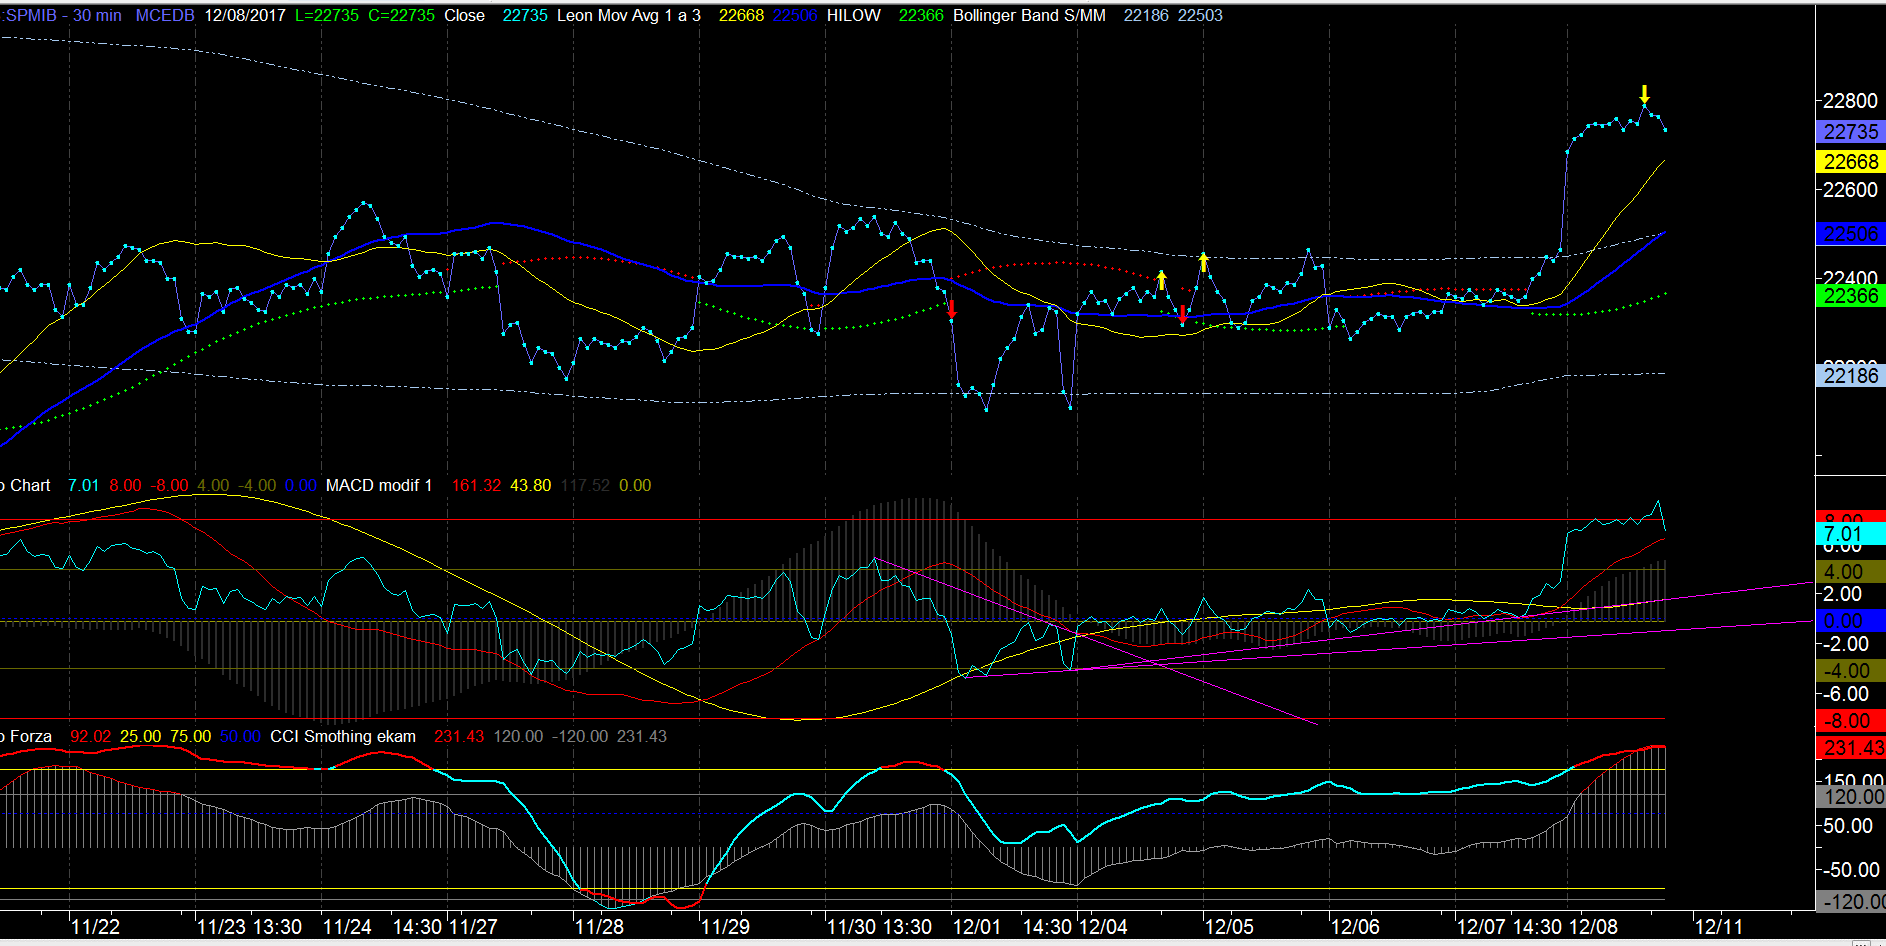This screenshot has height=946, width=1886.
Task: Click the 11/24 date on the time axis
Action: tap(347, 927)
